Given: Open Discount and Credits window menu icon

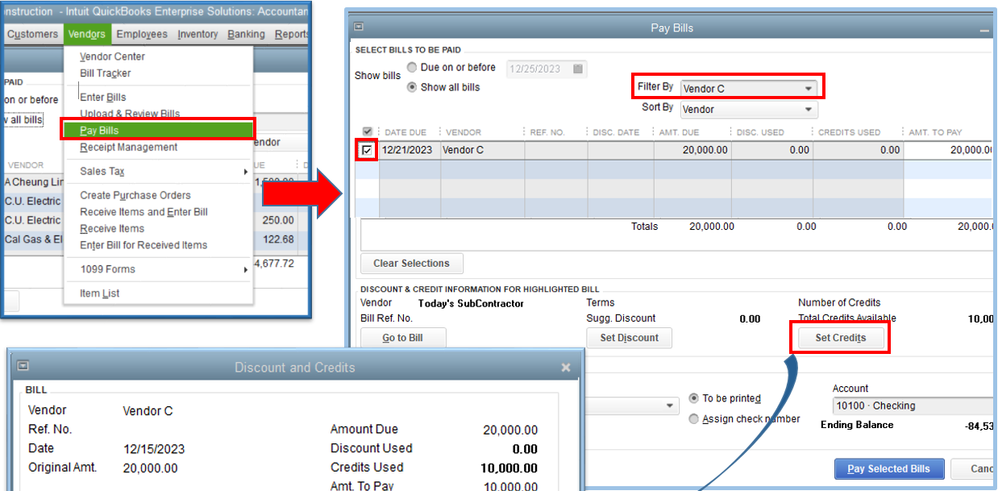Looking at the screenshot, I should [x=24, y=366].
